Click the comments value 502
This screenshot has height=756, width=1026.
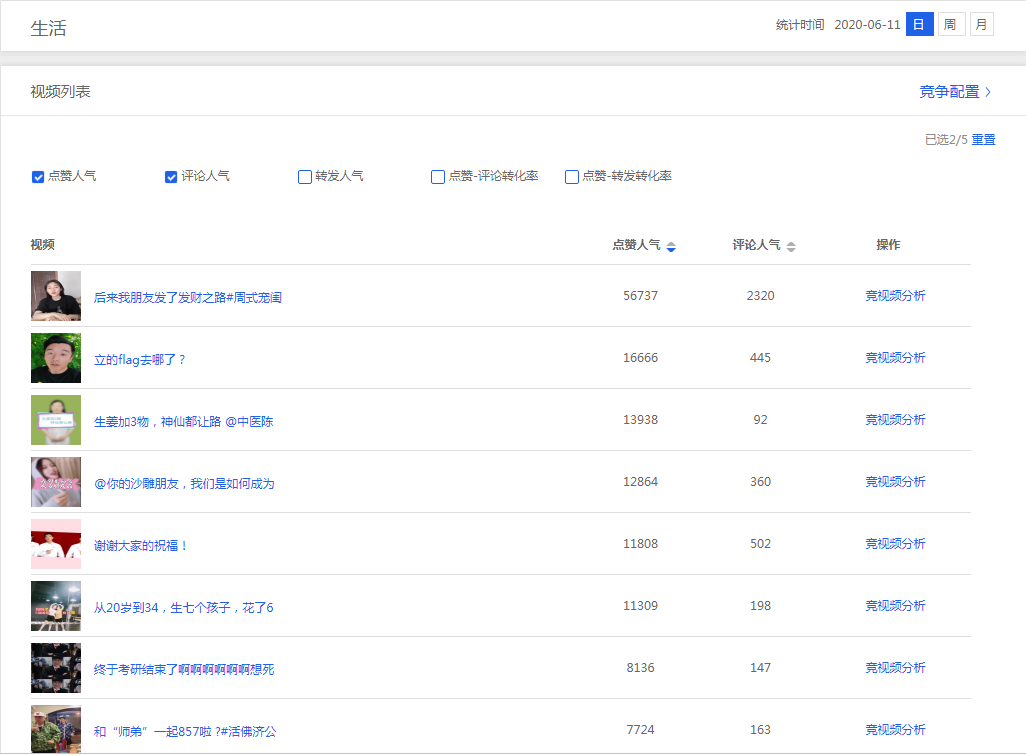click(760, 544)
